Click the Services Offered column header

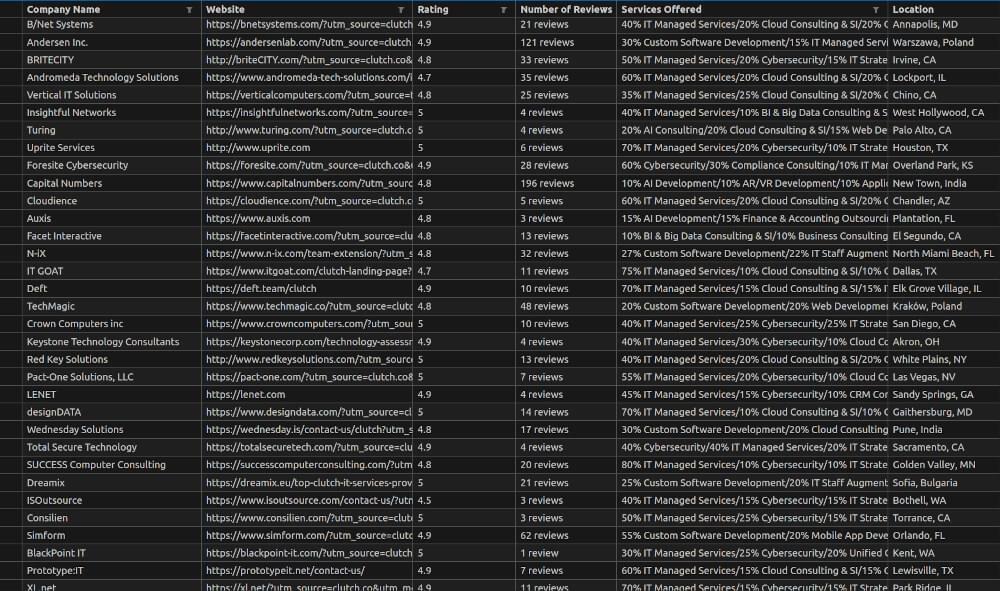660,9
